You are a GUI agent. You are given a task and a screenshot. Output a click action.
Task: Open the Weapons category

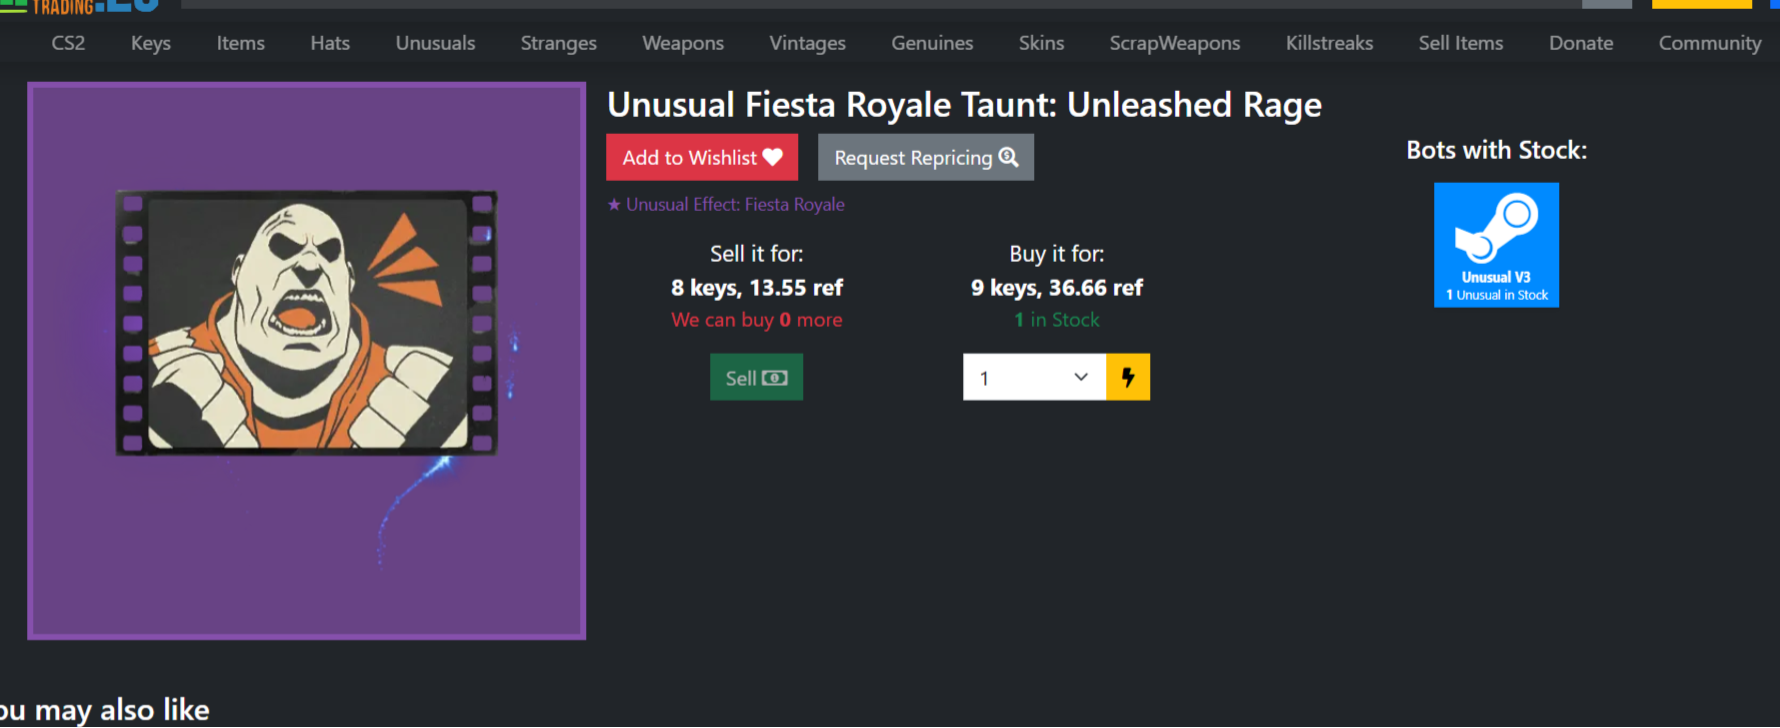(x=683, y=43)
